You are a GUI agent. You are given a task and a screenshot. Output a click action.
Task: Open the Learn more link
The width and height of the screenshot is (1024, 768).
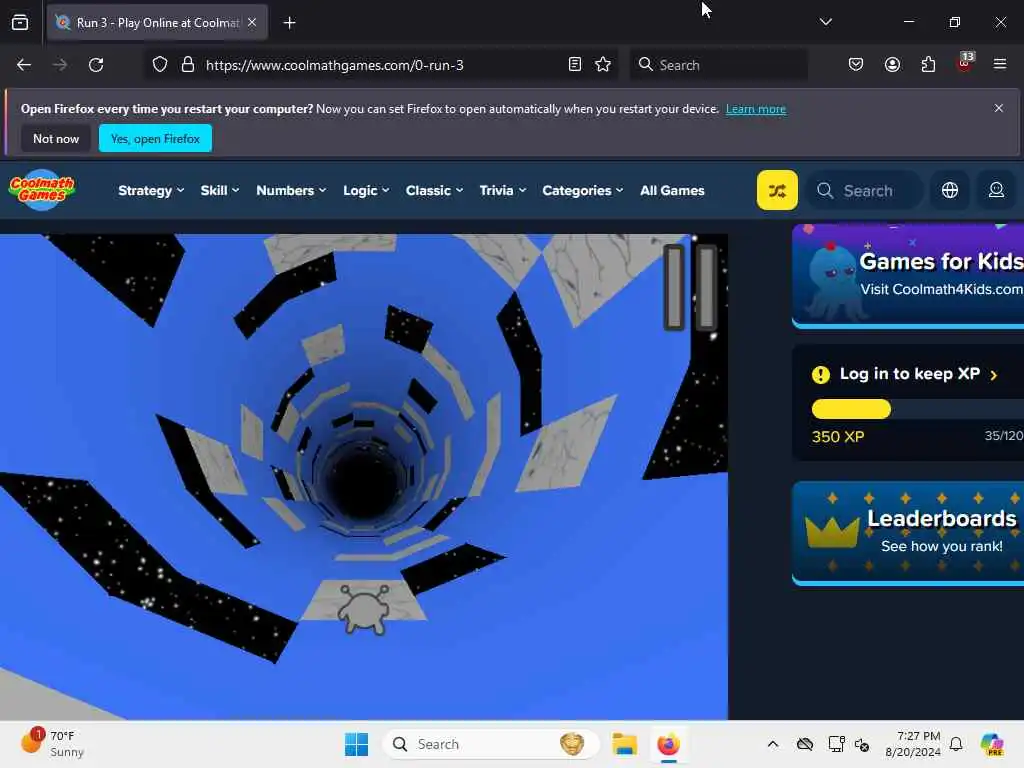coord(756,109)
